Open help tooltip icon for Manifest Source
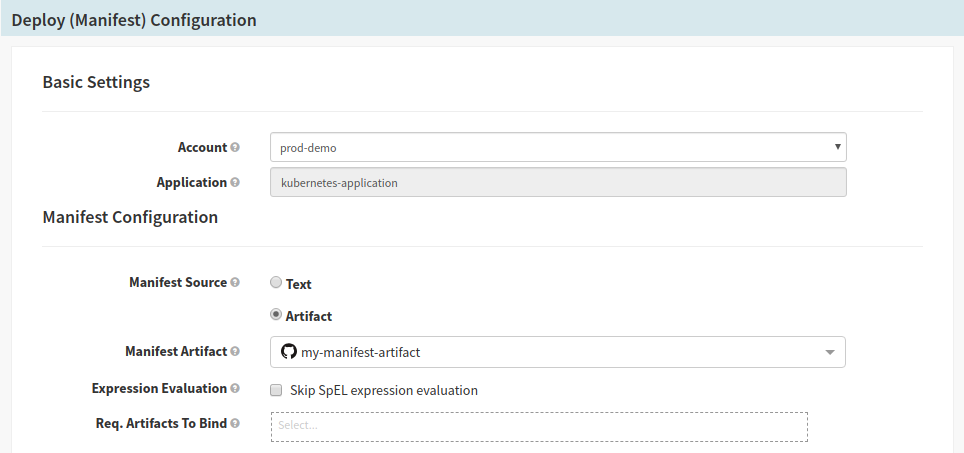The width and height of the screenshot is (964, 453). point(235,283)
